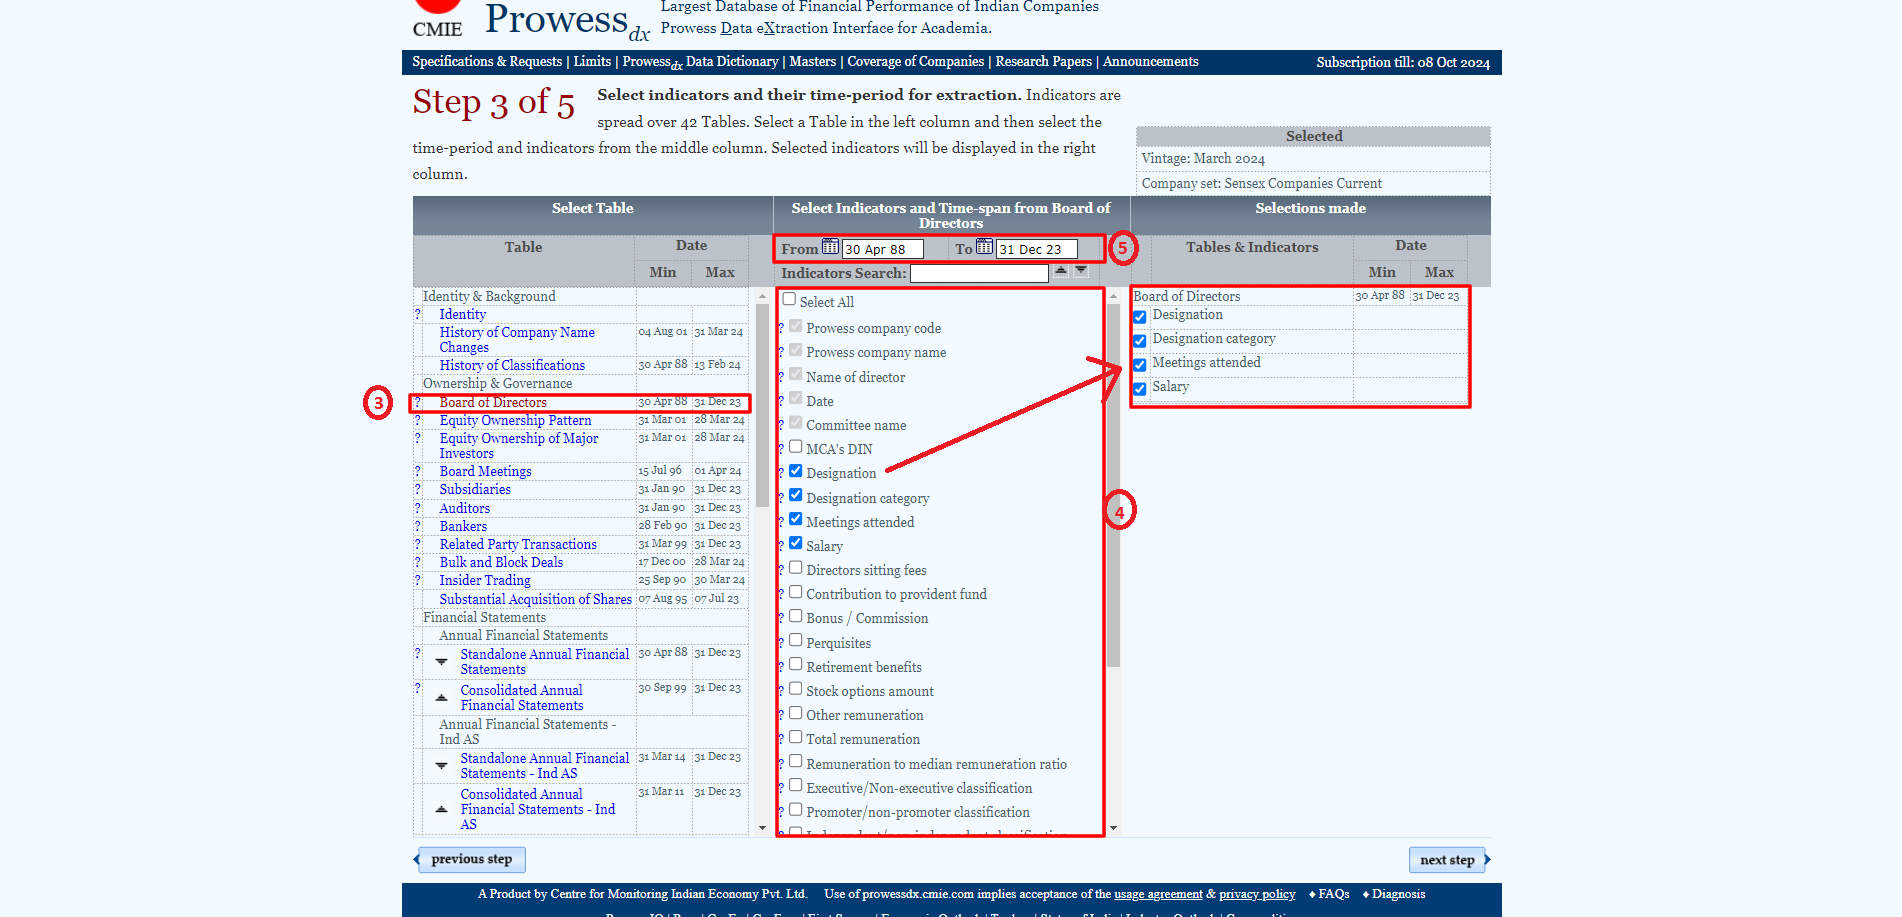Click help icon beside Auditors table
The width and height of the screenshot is (1902, 917).
pos(418,508)
